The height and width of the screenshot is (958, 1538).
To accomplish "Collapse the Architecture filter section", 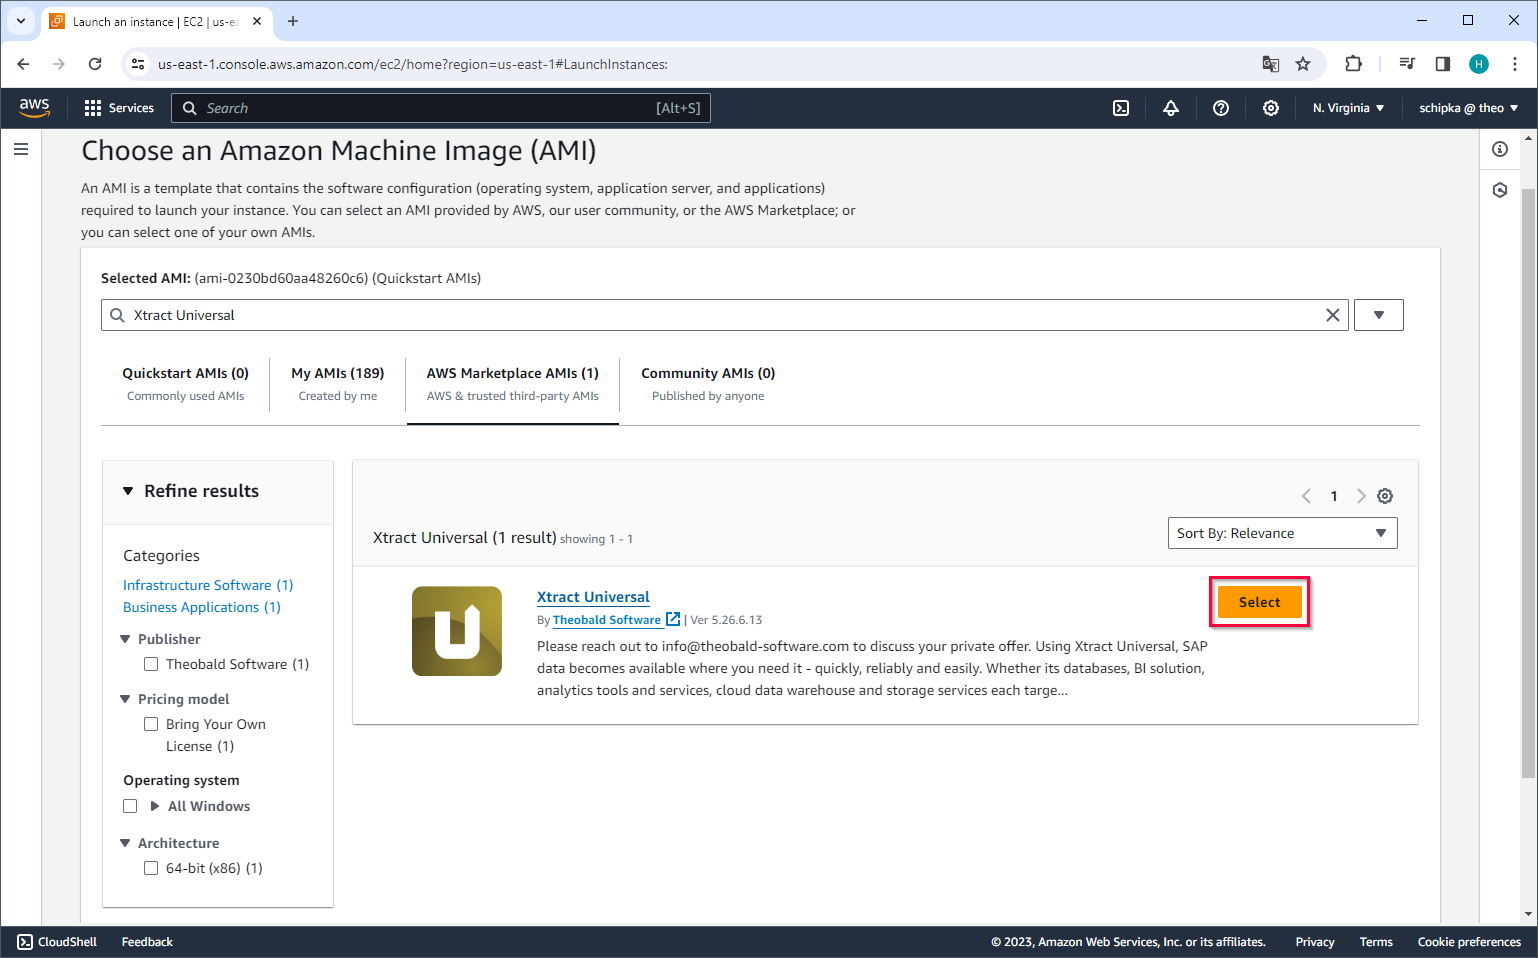I will click(125, 843).
